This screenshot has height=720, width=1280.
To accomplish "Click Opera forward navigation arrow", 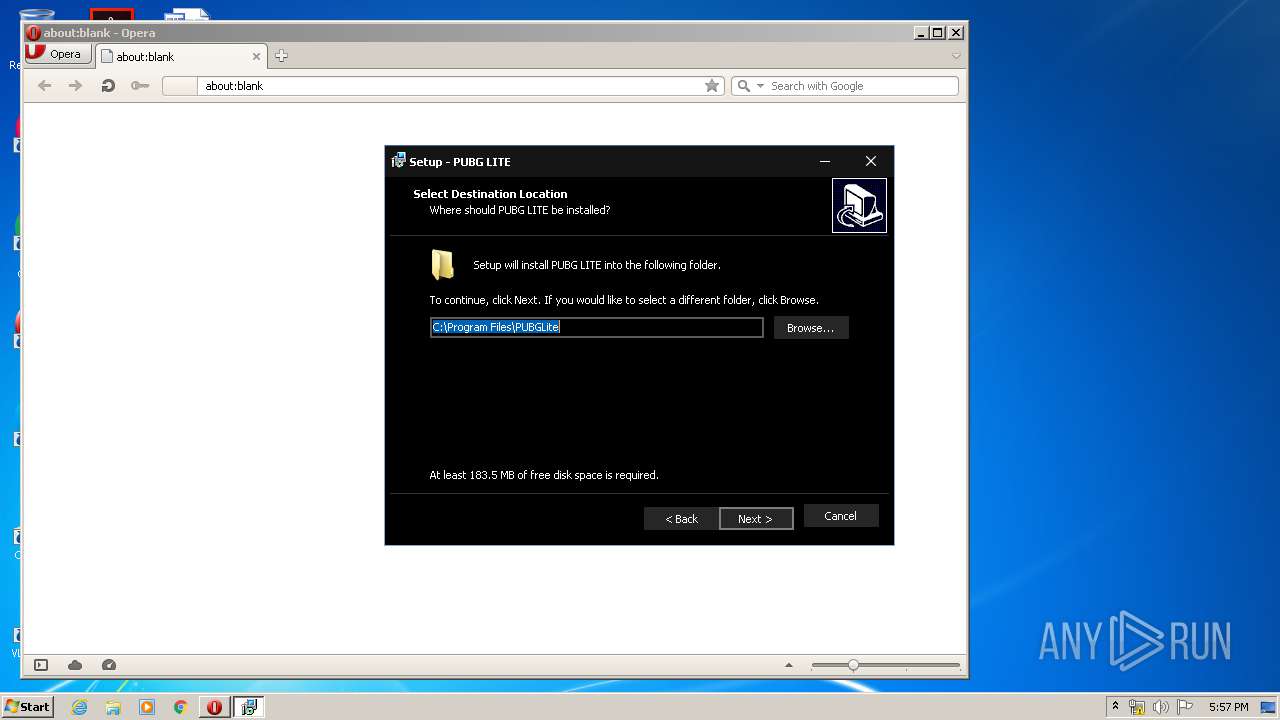I will (x=75, y=86).
